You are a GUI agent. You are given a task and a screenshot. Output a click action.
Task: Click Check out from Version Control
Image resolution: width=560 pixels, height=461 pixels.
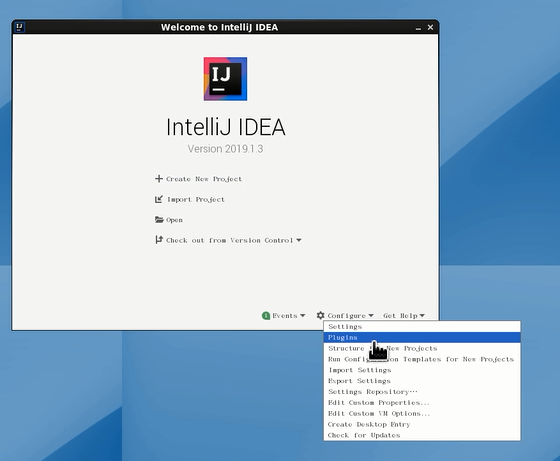229,240
